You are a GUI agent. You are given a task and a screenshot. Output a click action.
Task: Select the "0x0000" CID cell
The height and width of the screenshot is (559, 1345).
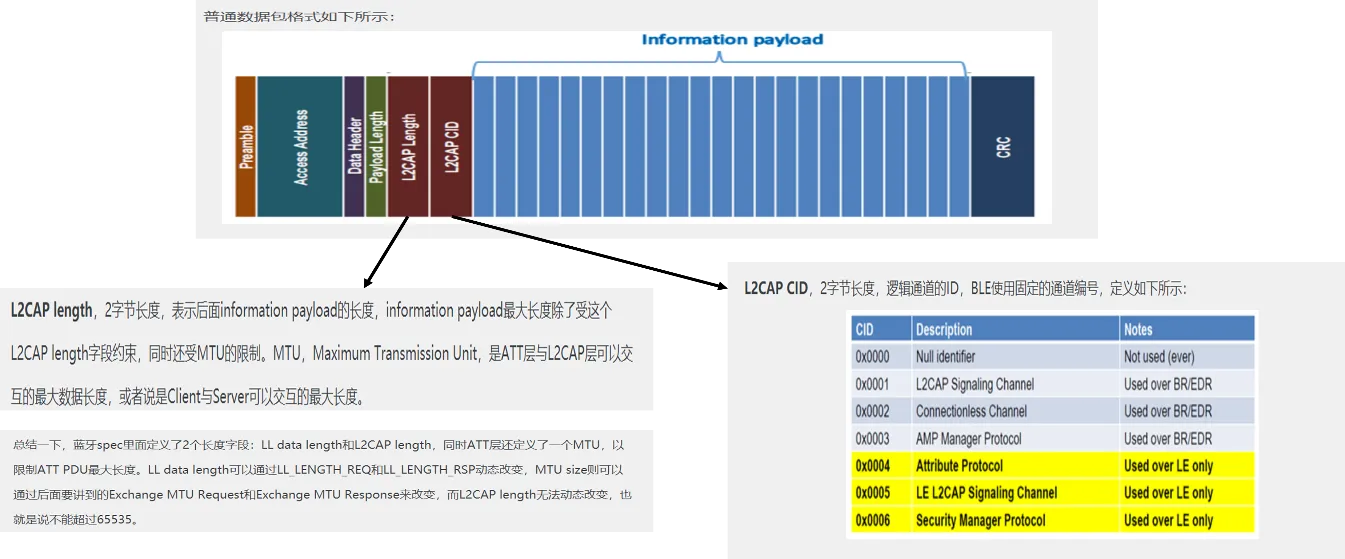pos(880,356)
